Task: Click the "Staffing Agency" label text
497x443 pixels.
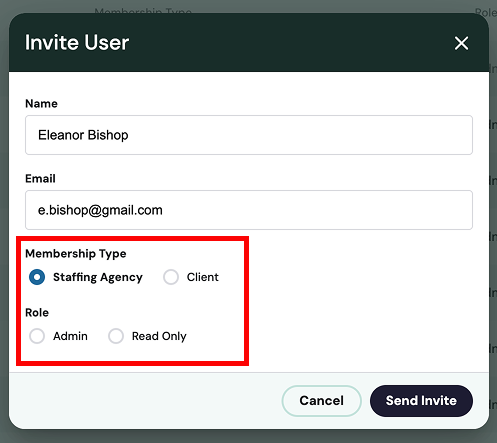Action: 98,277
